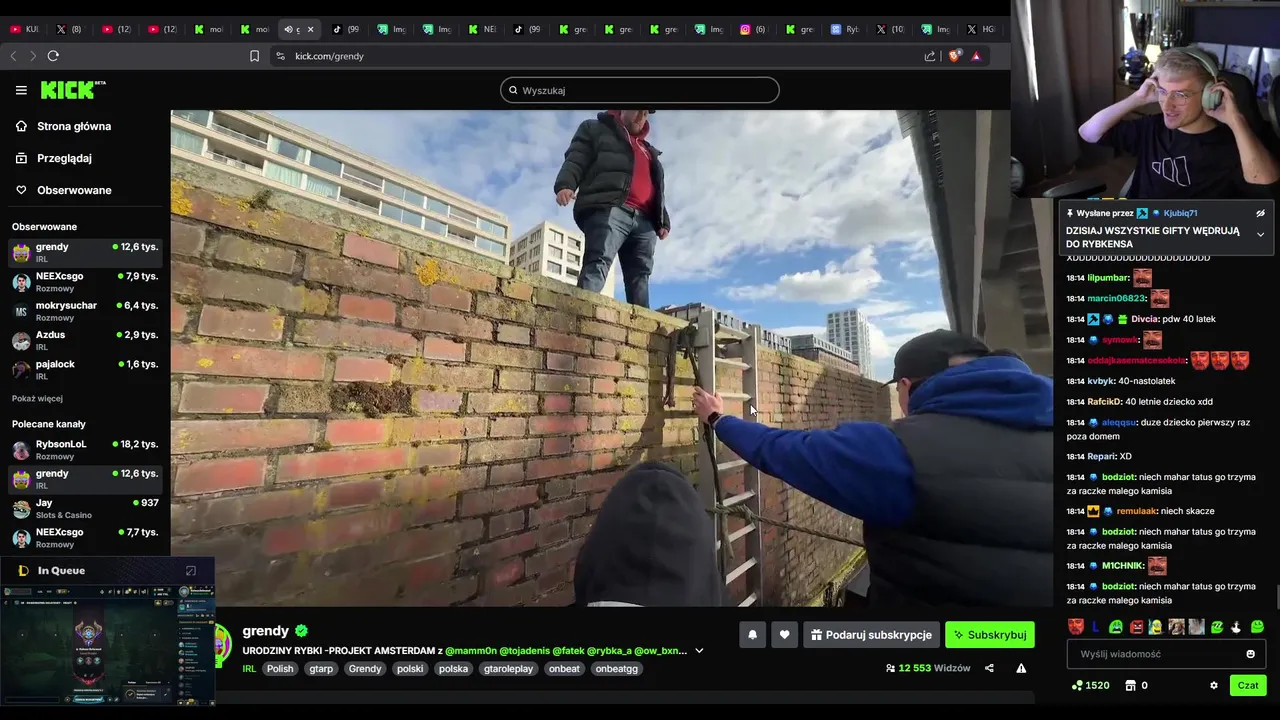Select the blue L emote
This screenshot has width=1280, height=720.
click(1095, 627)
